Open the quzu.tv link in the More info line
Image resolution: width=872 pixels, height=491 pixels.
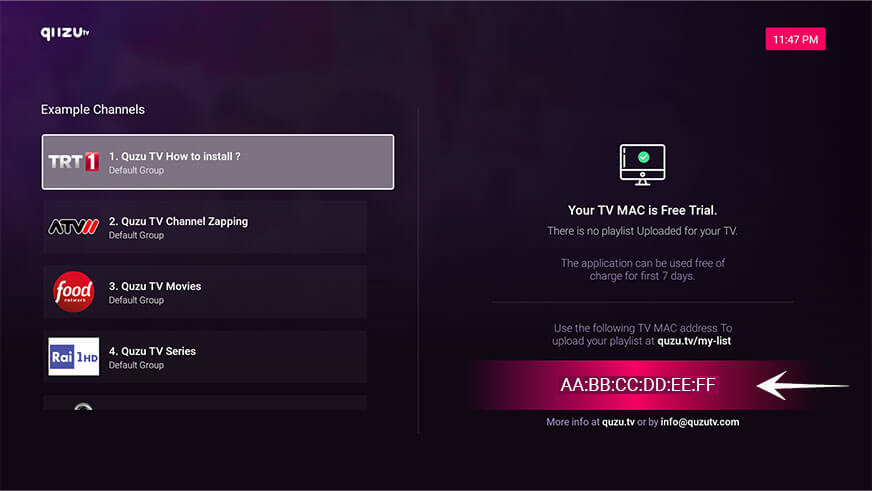point(616,422)
